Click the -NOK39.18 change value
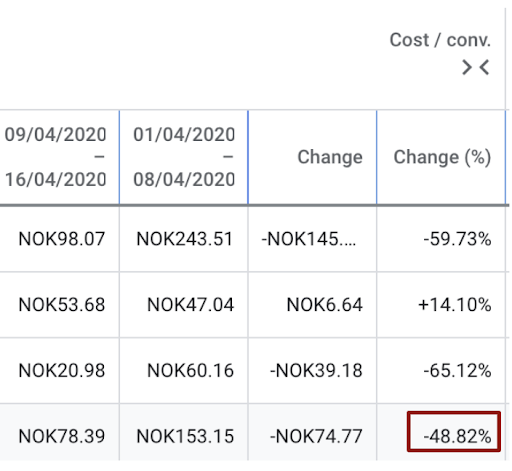The height and width of the screenshot is (471, 512). tap(316, 370)
